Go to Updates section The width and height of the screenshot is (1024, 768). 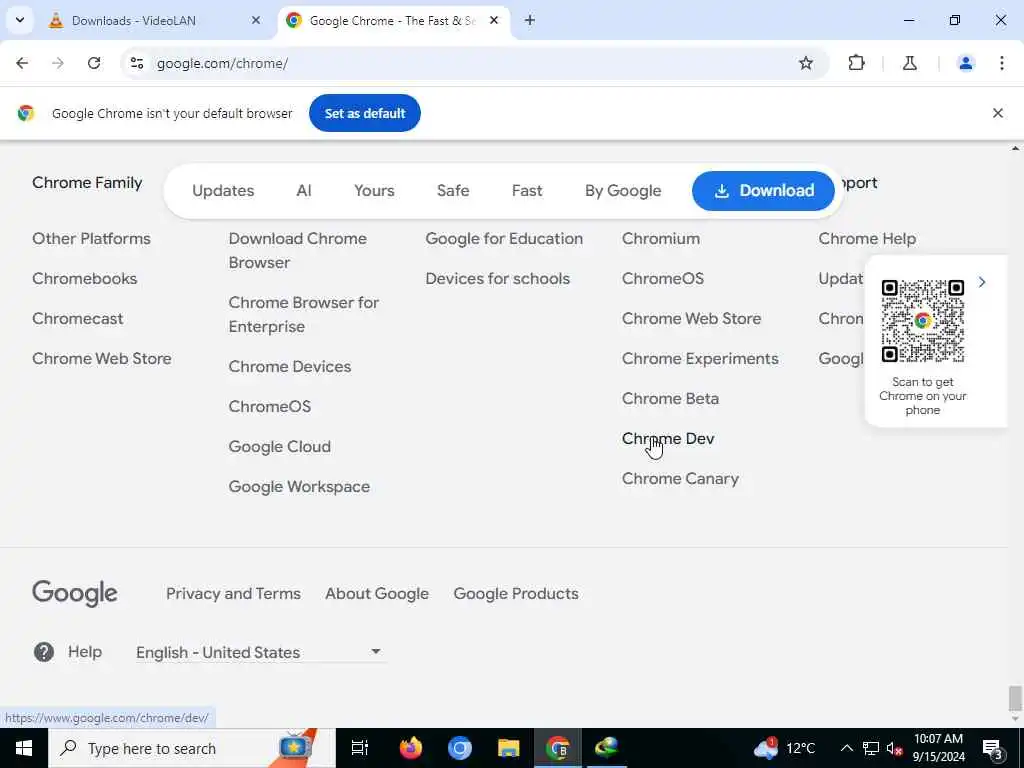pos(223,191)
